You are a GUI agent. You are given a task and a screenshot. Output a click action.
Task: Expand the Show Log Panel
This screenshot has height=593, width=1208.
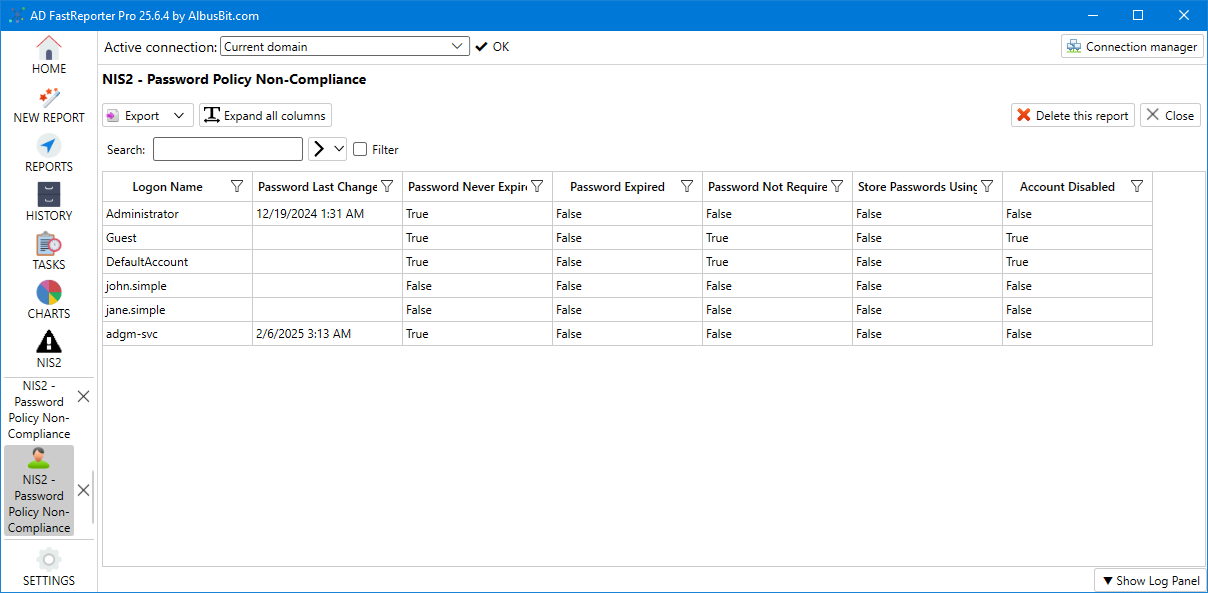1148,580
